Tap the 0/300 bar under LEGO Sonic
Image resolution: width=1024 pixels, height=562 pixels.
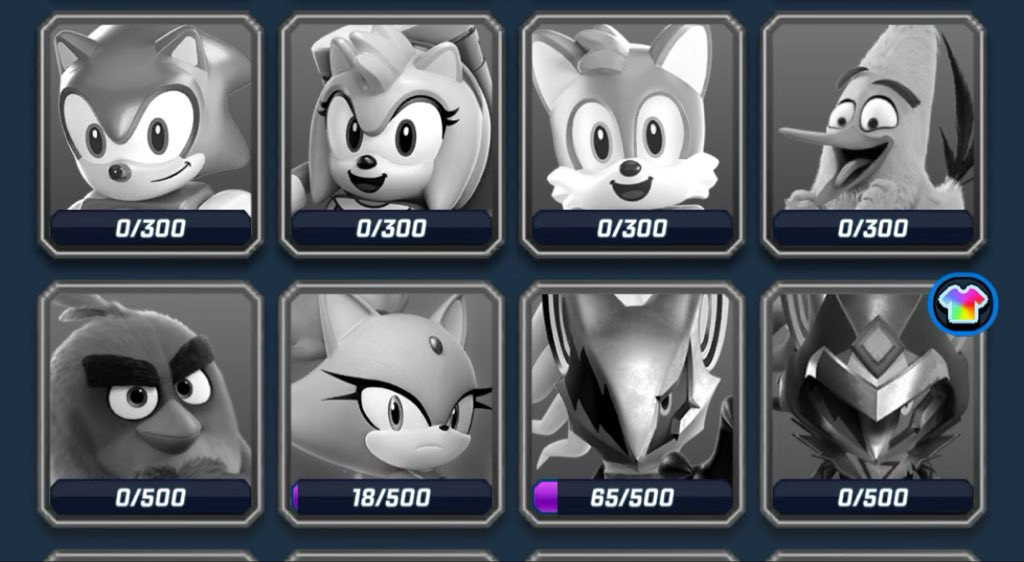pos(151,228)
